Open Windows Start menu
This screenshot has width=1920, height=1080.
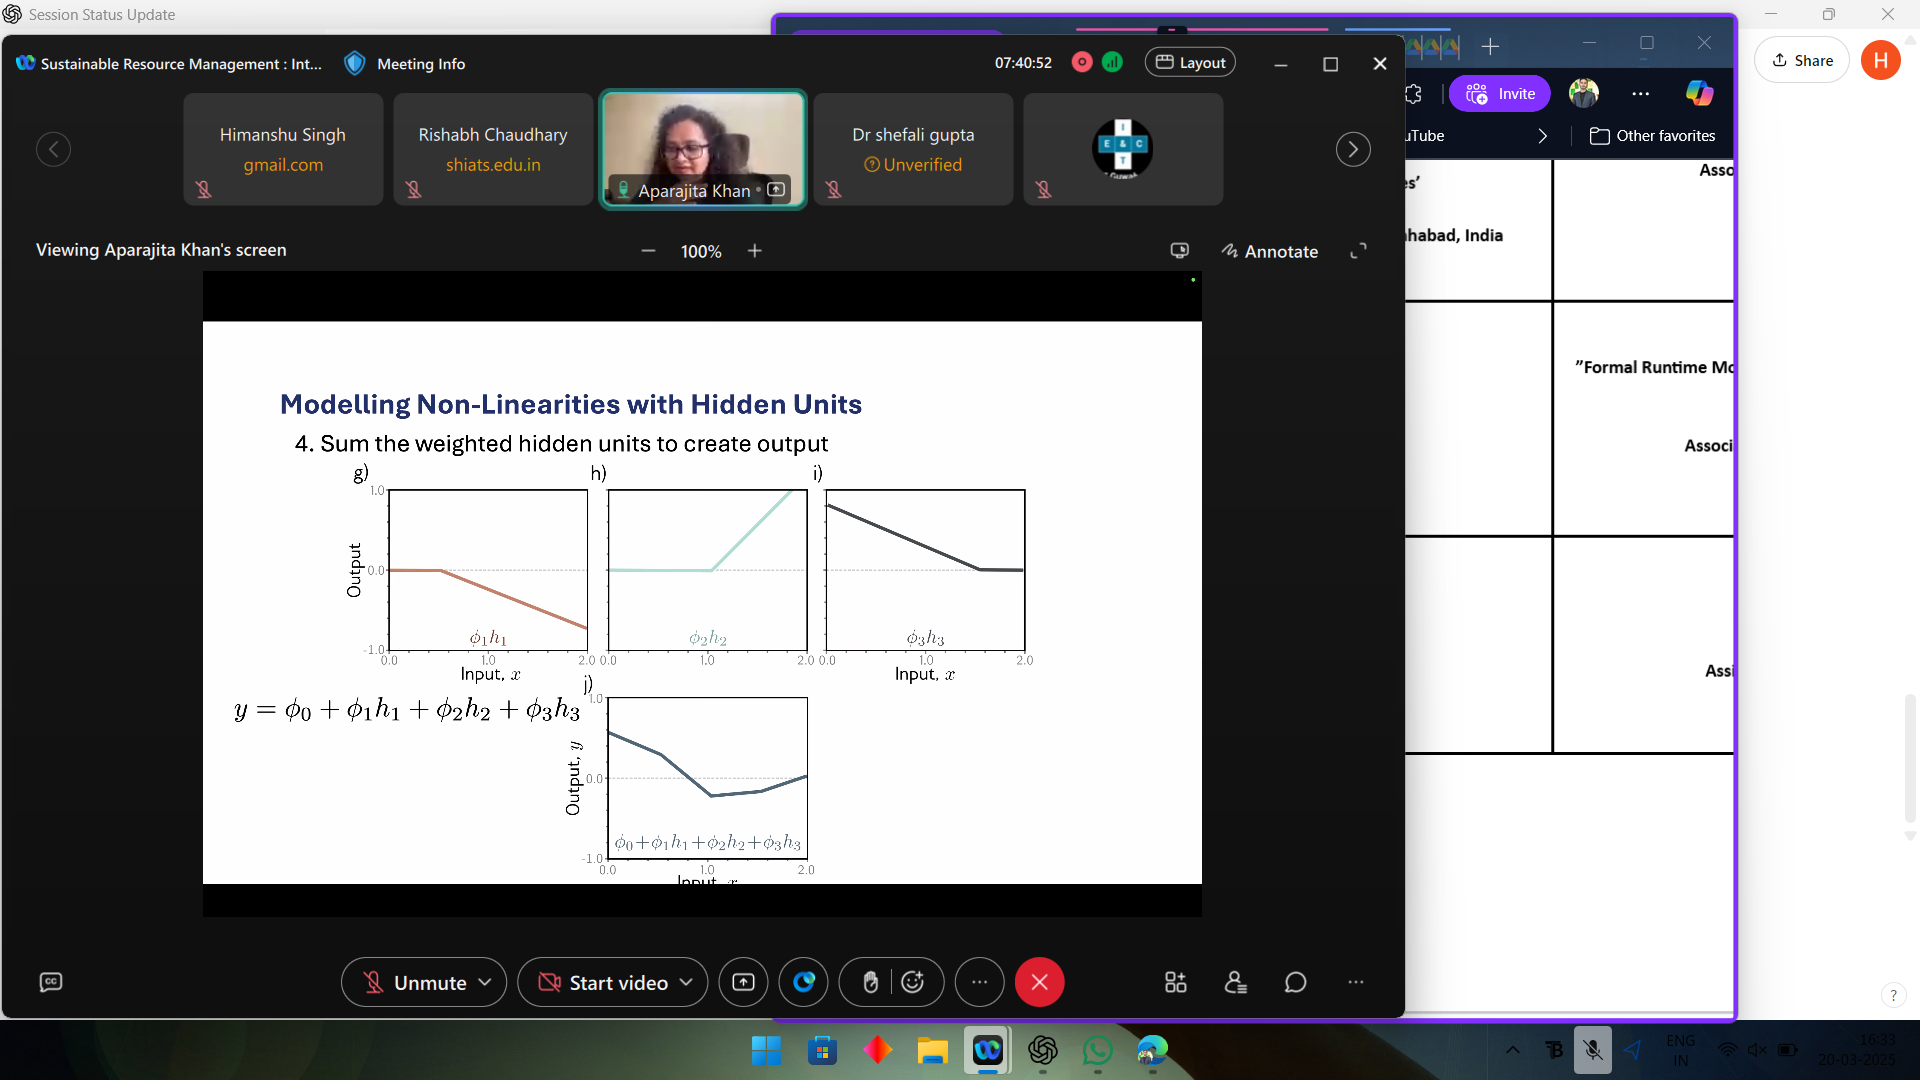tap(767, 1050)
